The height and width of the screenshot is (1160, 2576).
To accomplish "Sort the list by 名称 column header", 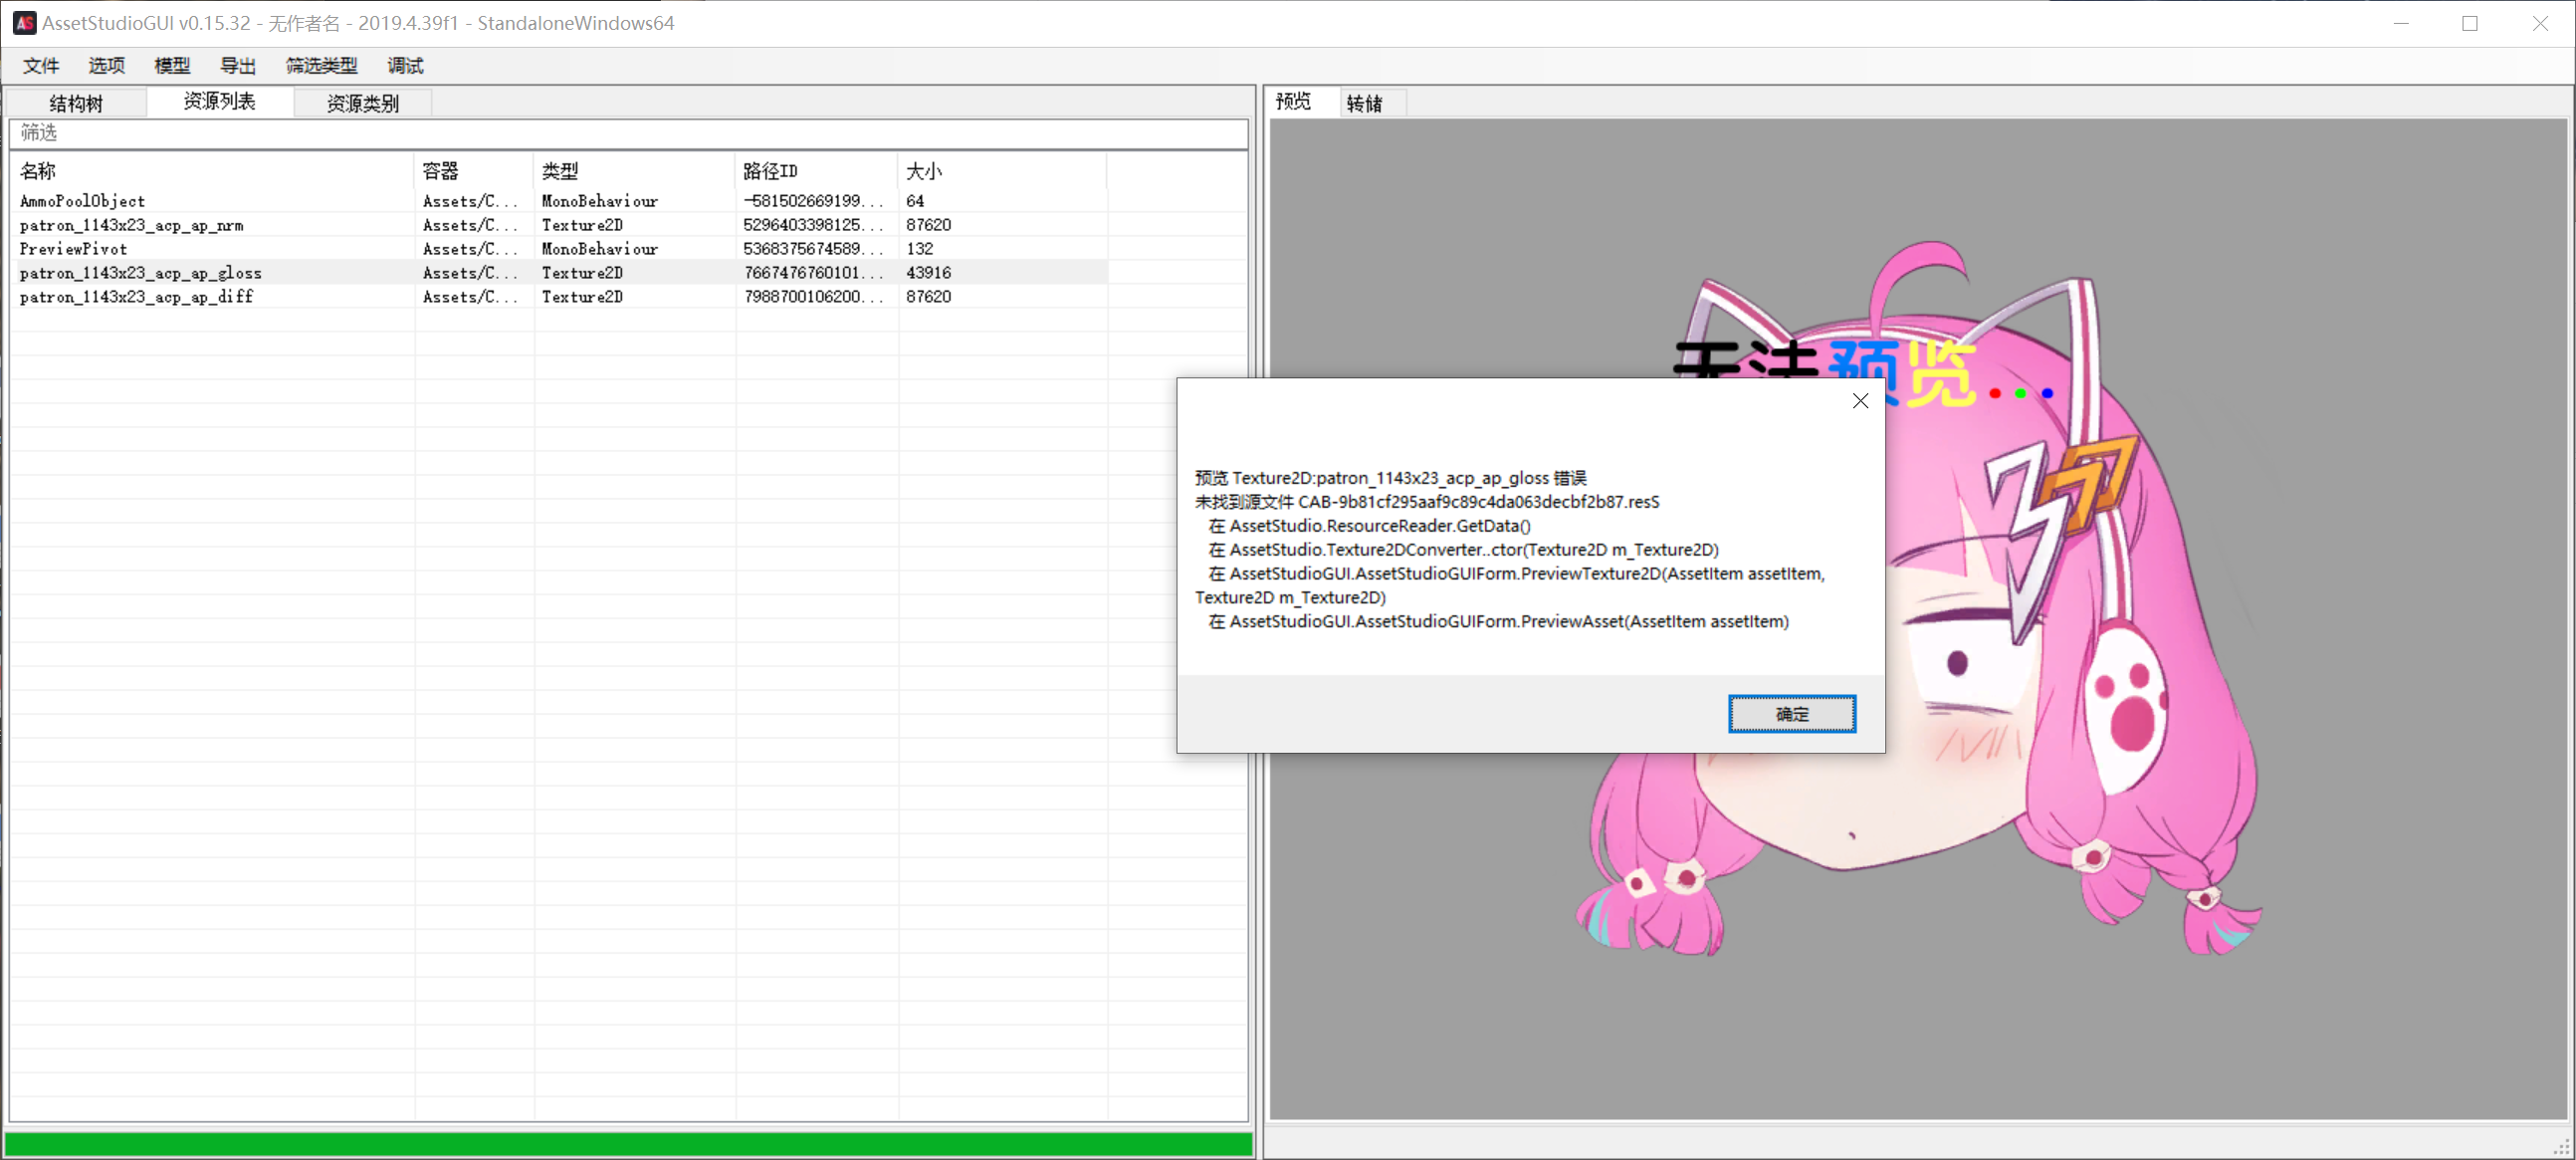I will coord(210,171).
